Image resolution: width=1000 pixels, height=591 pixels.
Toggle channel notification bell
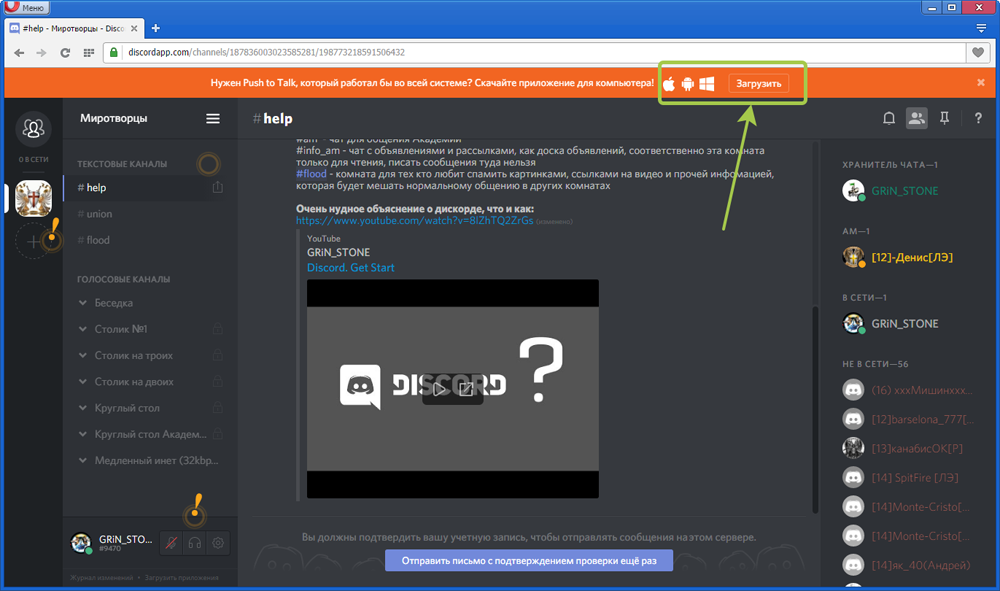point(888,118)
